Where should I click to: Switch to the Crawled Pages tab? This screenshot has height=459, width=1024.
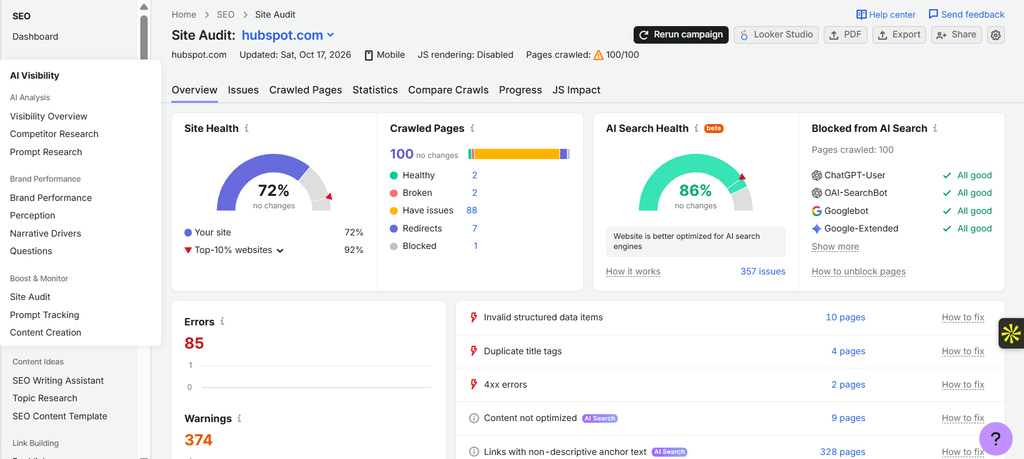coord(306,90)
